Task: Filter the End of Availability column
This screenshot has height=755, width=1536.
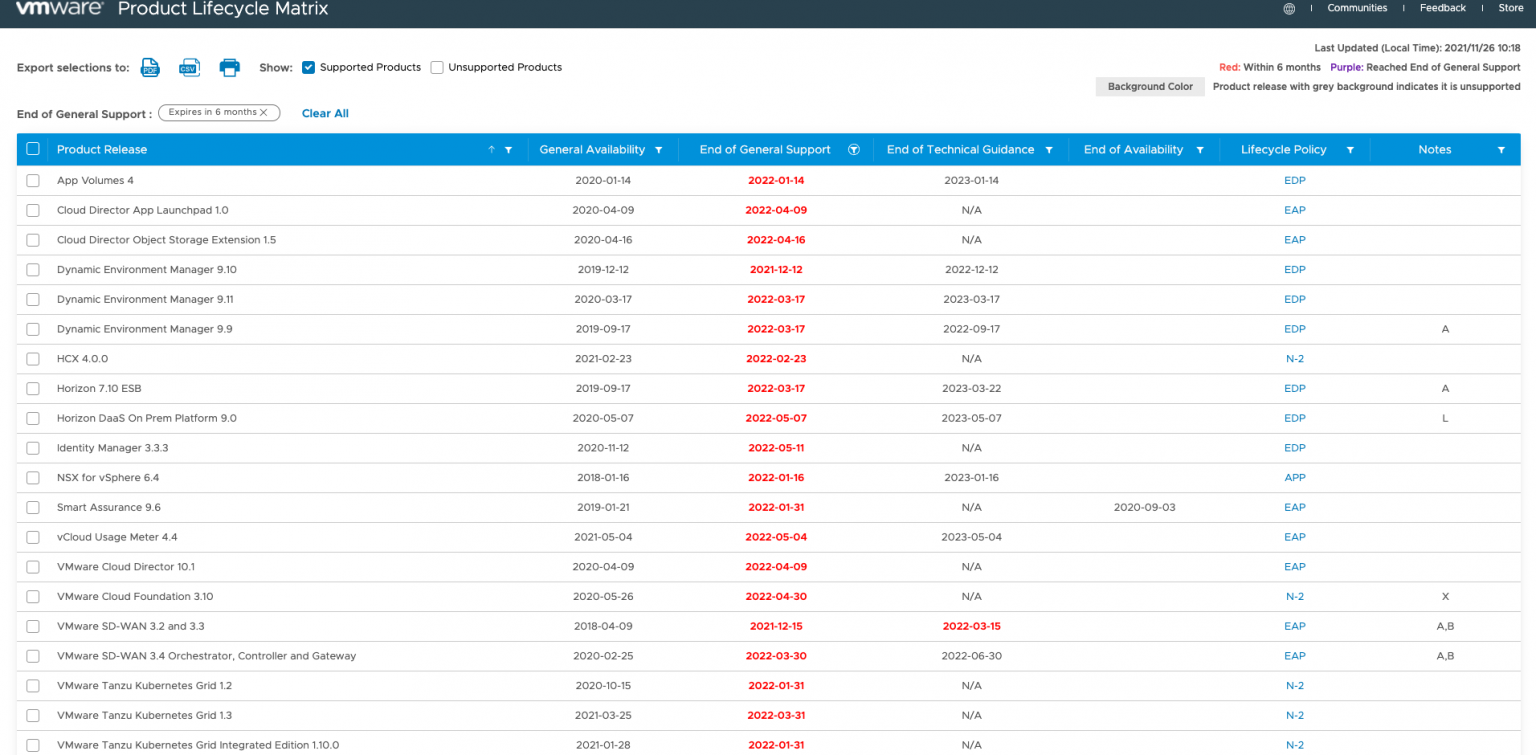Action: [1199, 150]
